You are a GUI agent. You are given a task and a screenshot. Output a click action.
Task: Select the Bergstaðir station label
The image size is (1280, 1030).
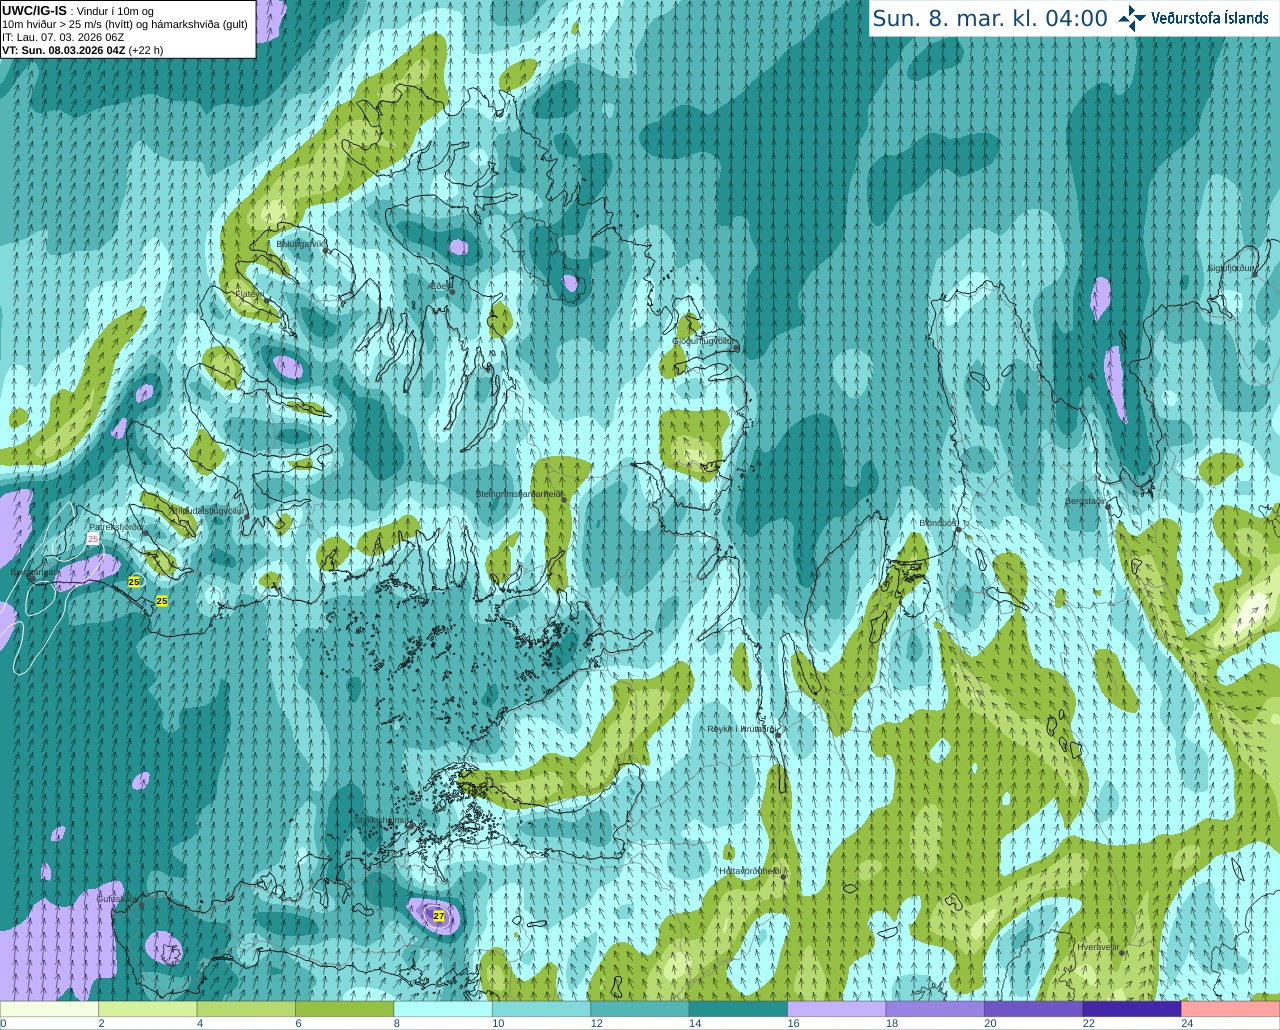(x=1087, y=501)
